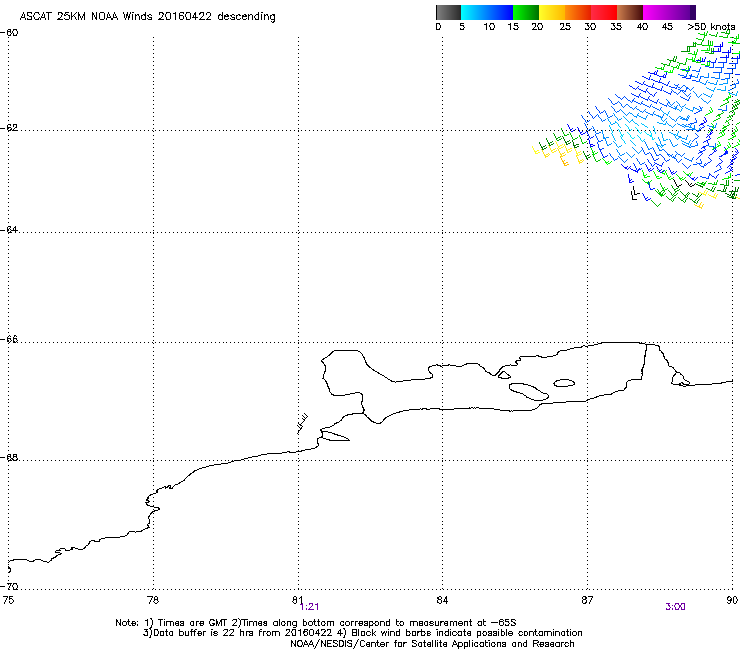Select the latitude label '-66'
Image resolution: width=740 pixels, height=650 pixels.
click(9, 340)
